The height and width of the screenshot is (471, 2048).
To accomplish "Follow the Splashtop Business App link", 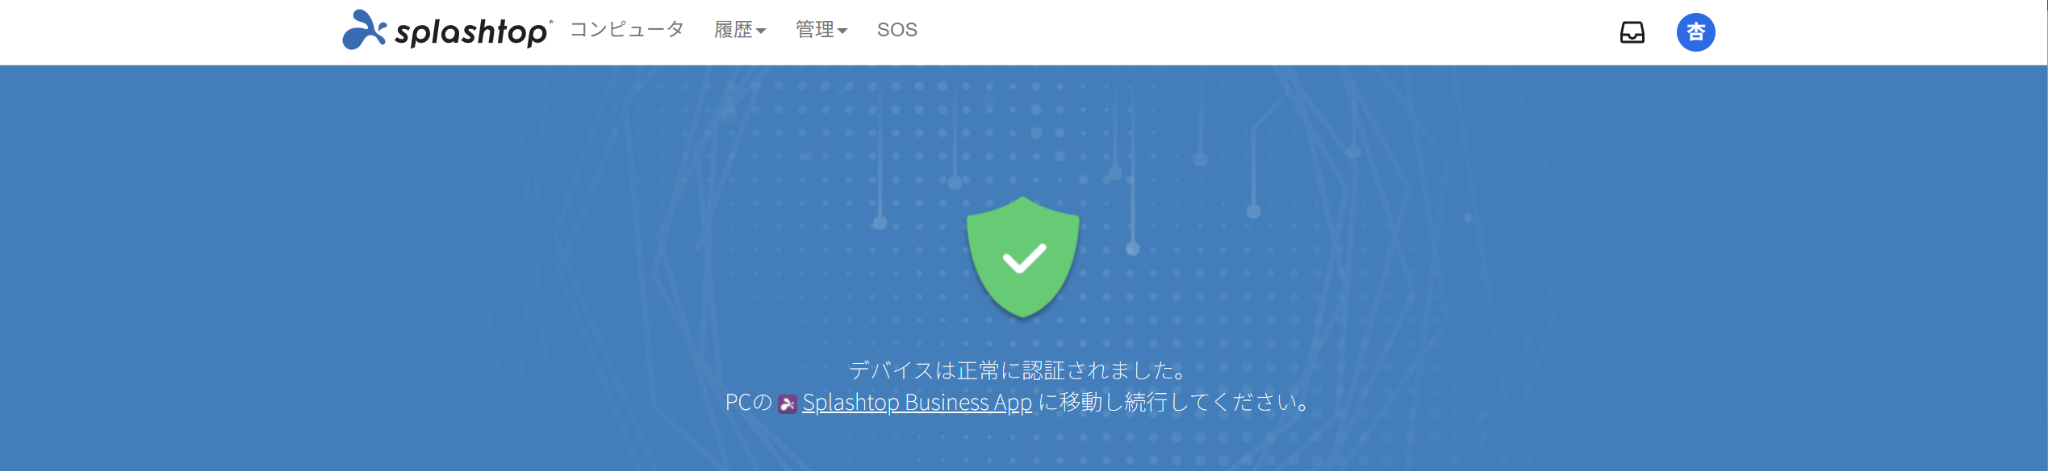I will [917, 402].
